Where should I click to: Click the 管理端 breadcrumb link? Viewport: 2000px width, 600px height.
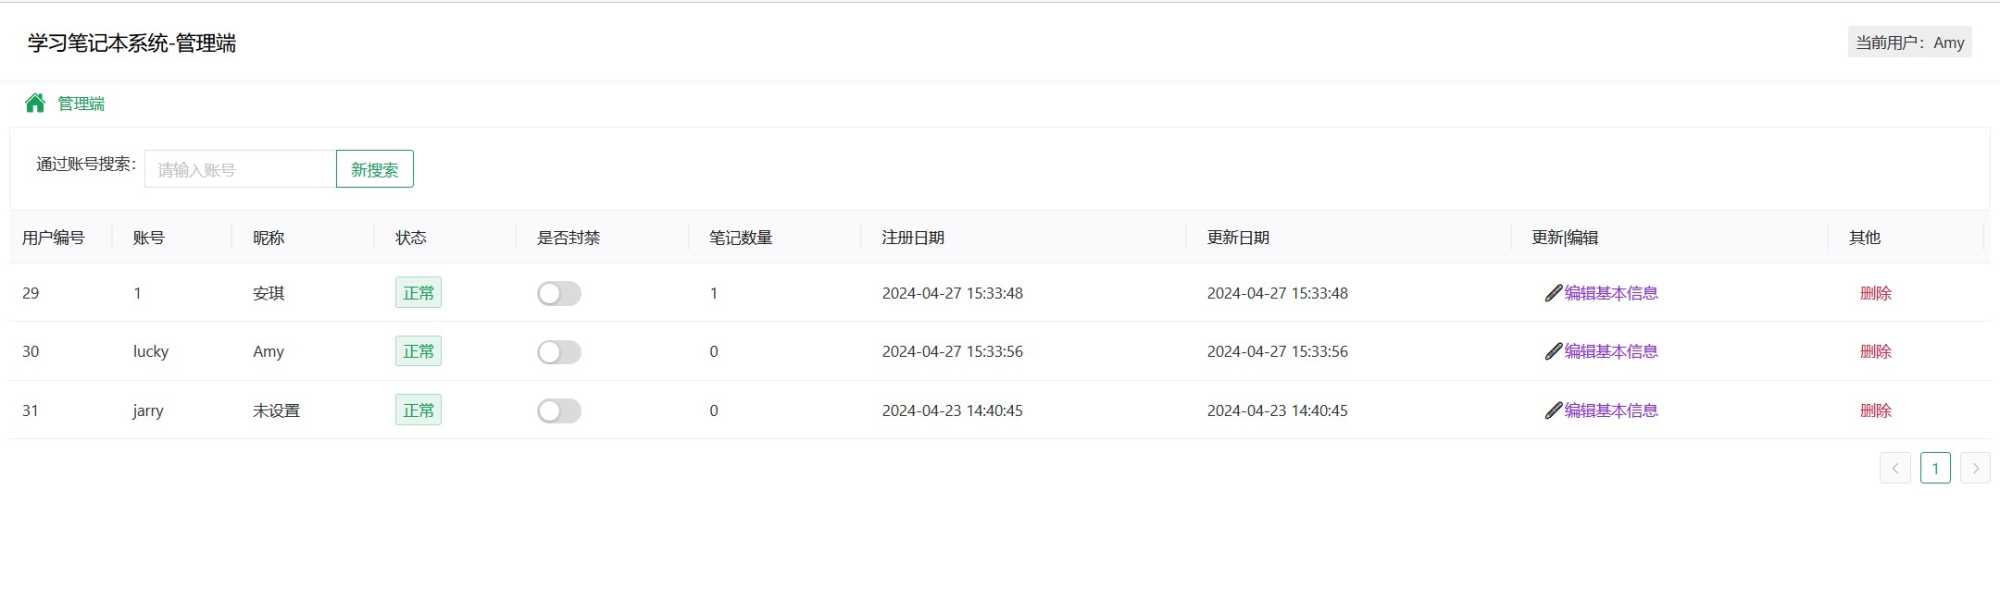[81, 103]
